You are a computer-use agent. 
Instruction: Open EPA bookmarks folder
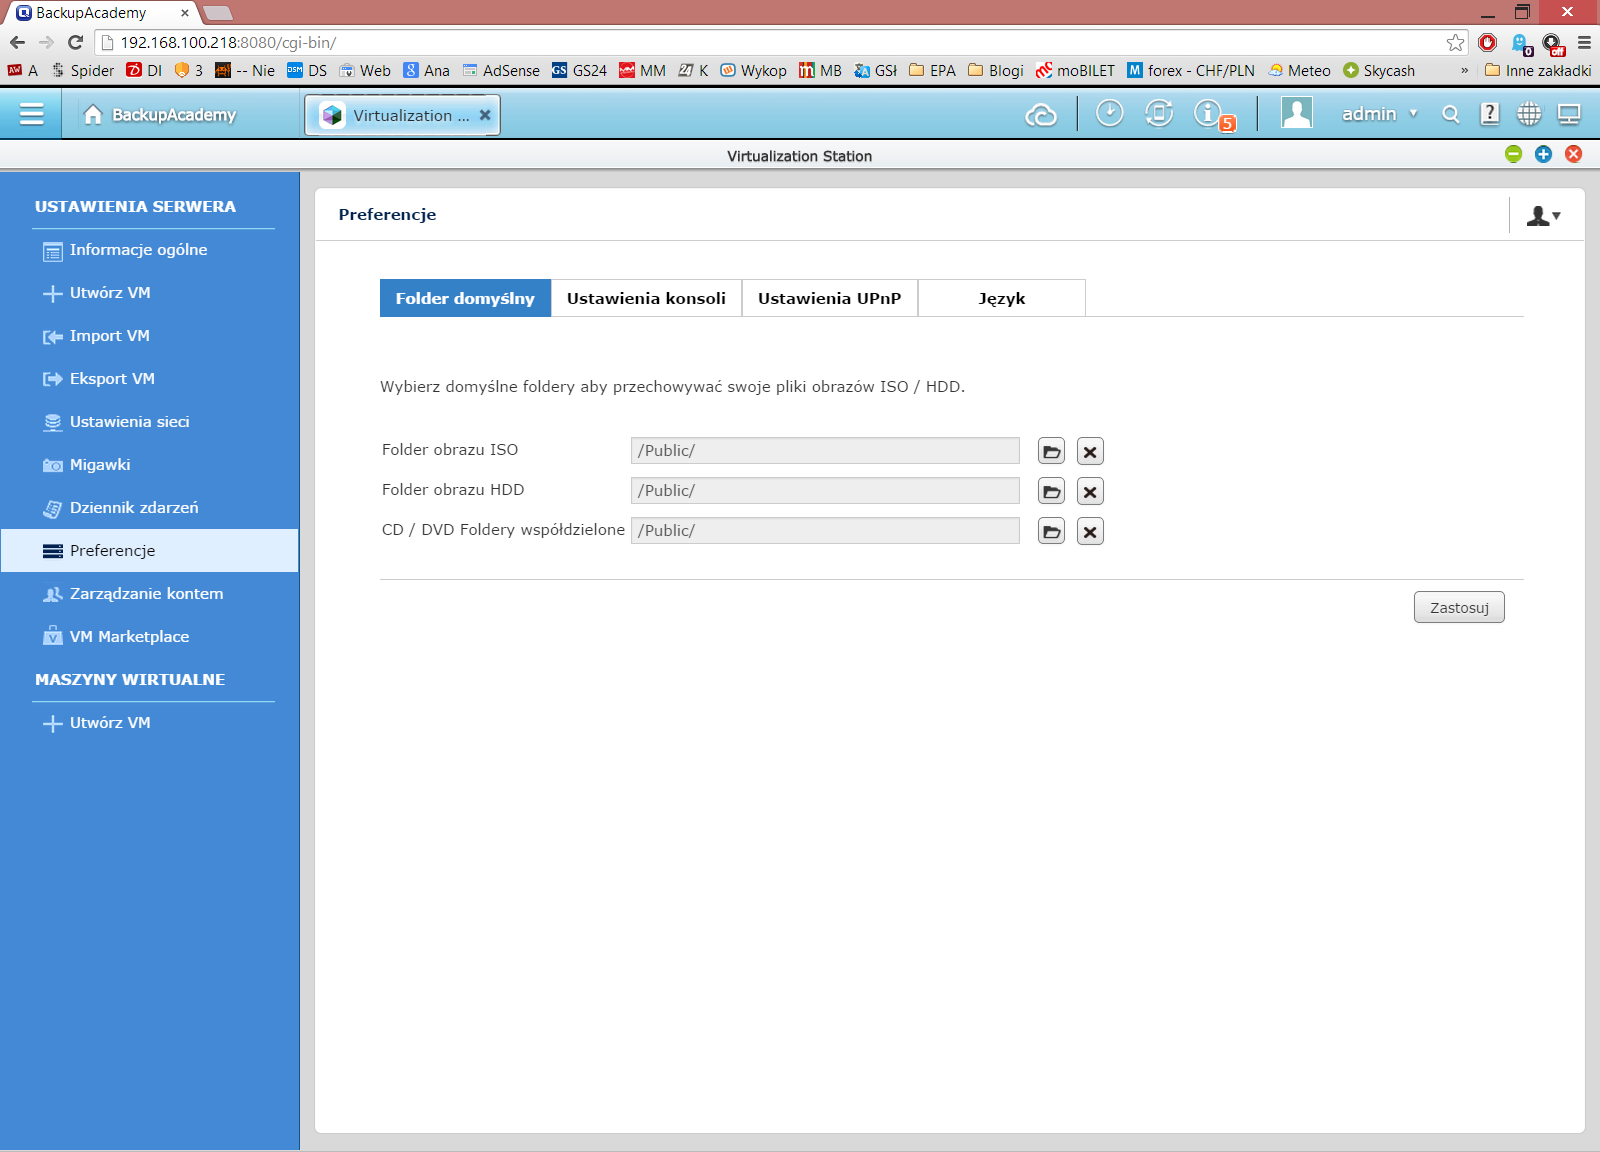(932, 70)
